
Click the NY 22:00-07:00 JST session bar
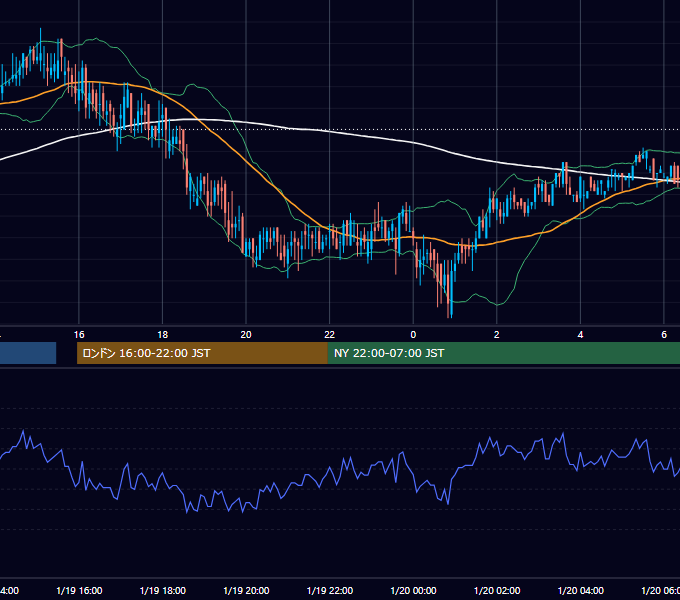pyautogui.click(x=503, y=353)
